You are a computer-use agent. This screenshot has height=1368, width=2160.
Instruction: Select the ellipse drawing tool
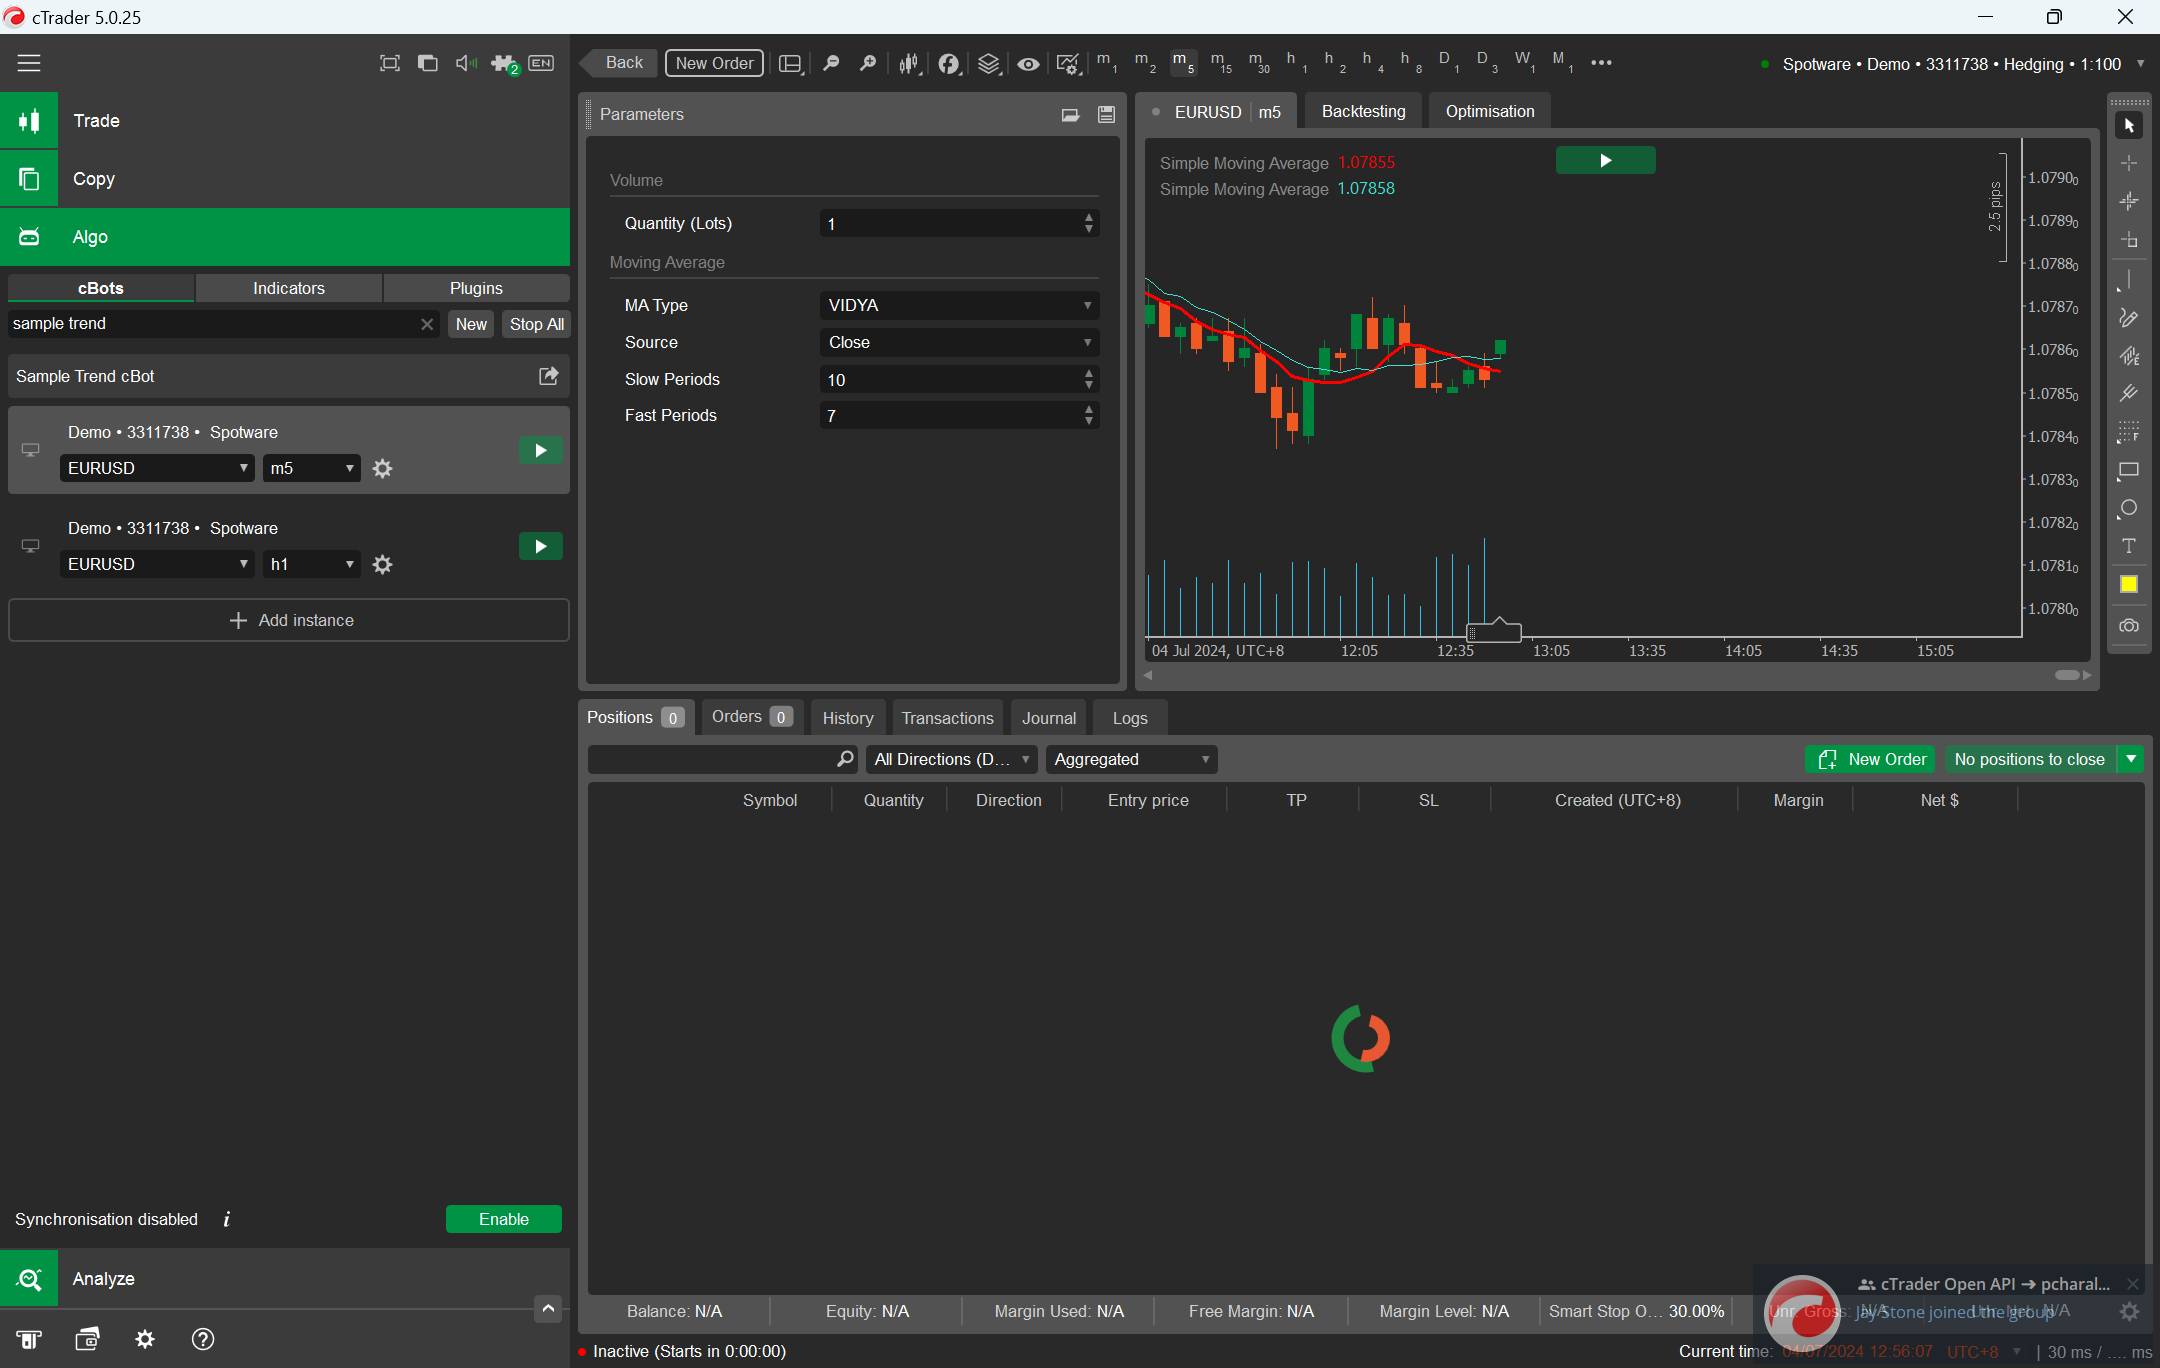click(x=2129, y=508)
